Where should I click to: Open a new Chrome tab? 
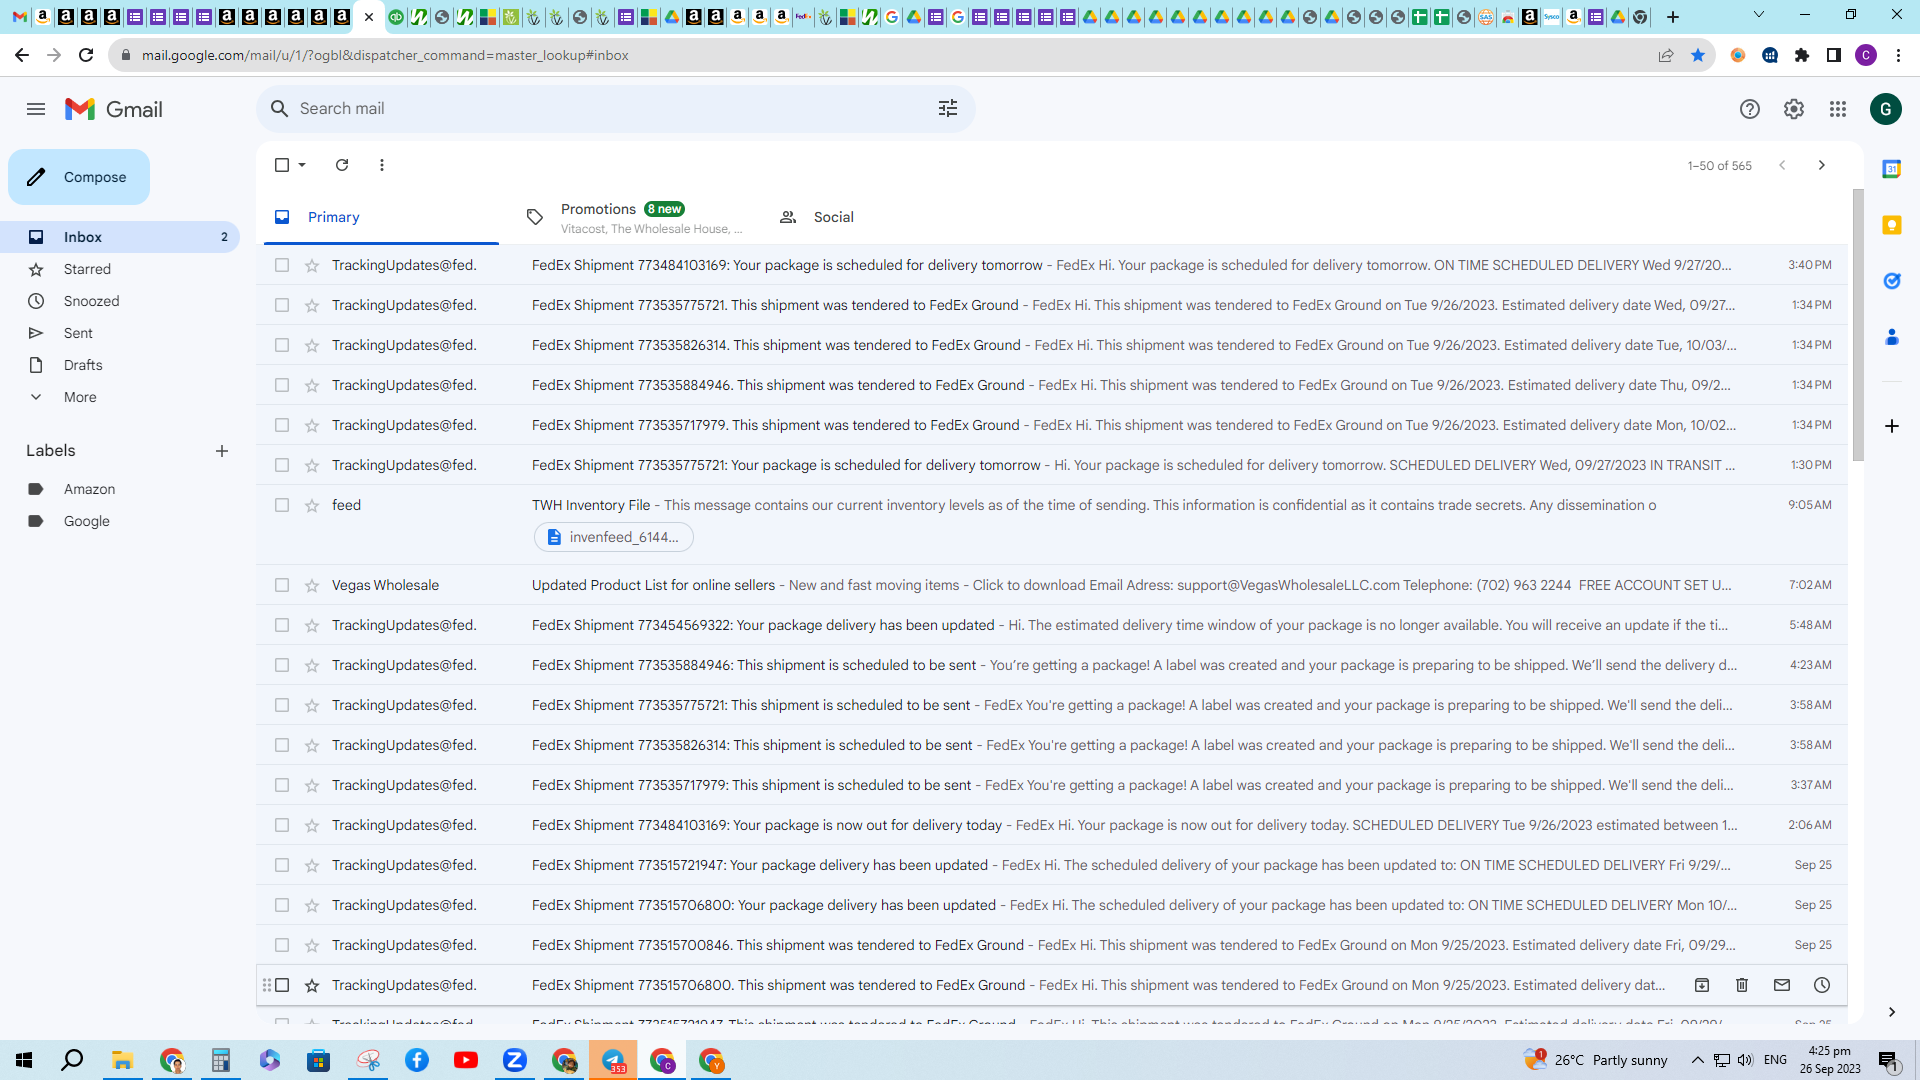(x=1673, y=17)
